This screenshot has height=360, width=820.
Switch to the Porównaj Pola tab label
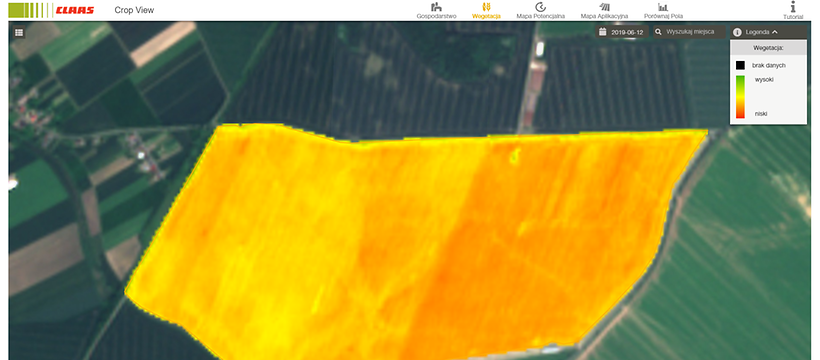663,16
